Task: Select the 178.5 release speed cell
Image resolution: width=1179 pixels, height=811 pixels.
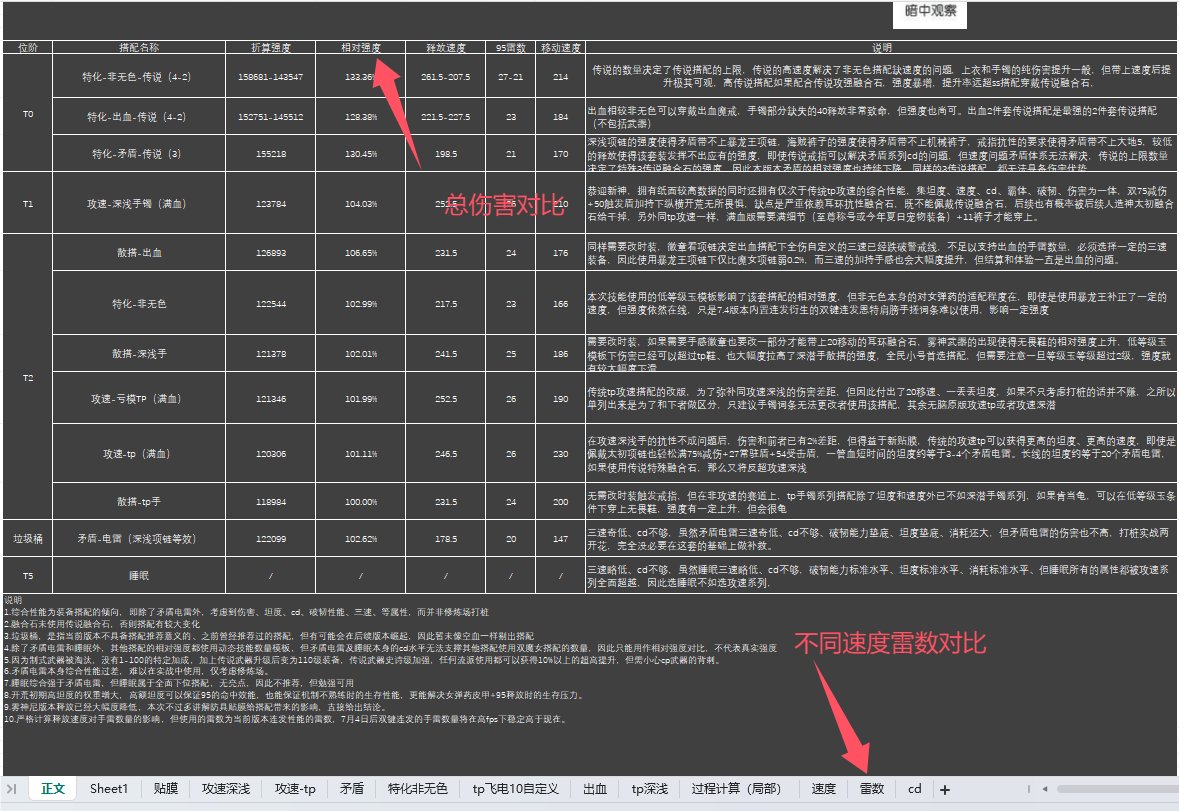Action: (446, 539)
